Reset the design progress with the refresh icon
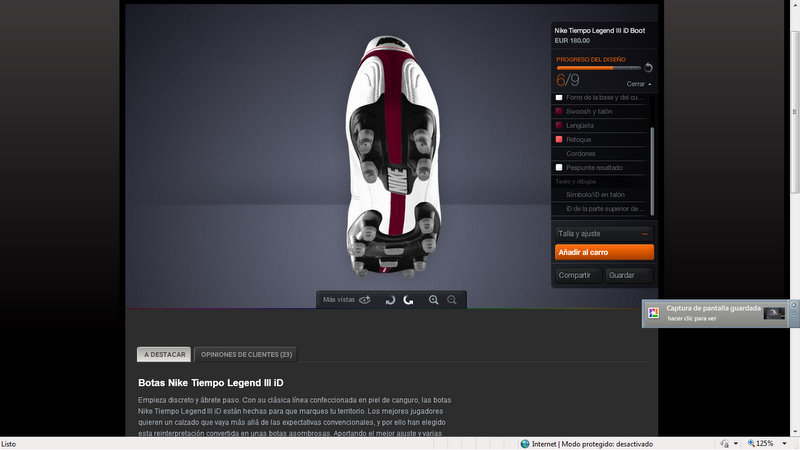This screenshot has width=800, height=450. point(648,67)
